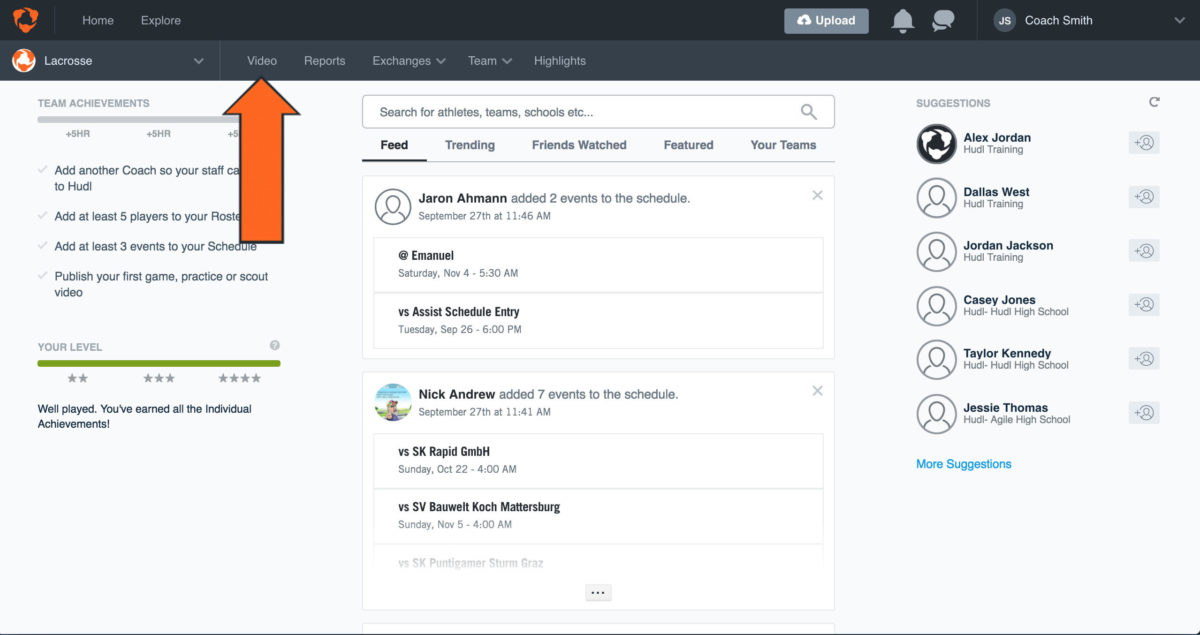Dismiss the Jaron Ahmann feed post
Image resolution: width=1200 pixels, height=635 pixels.
pyautogui.click(x=817, y=195)
